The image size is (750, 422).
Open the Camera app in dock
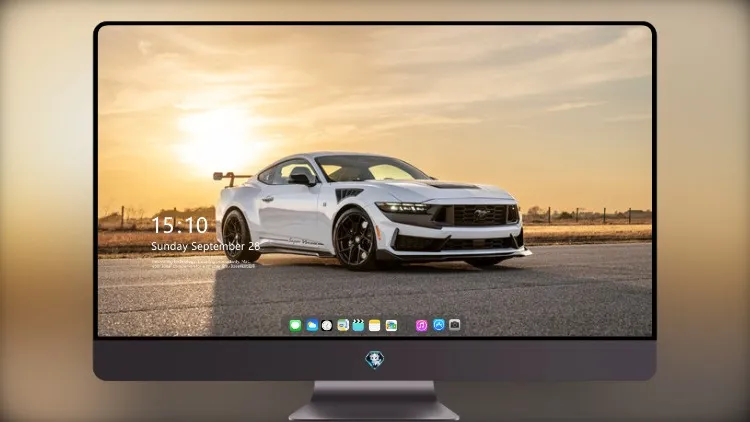point(455,325)
